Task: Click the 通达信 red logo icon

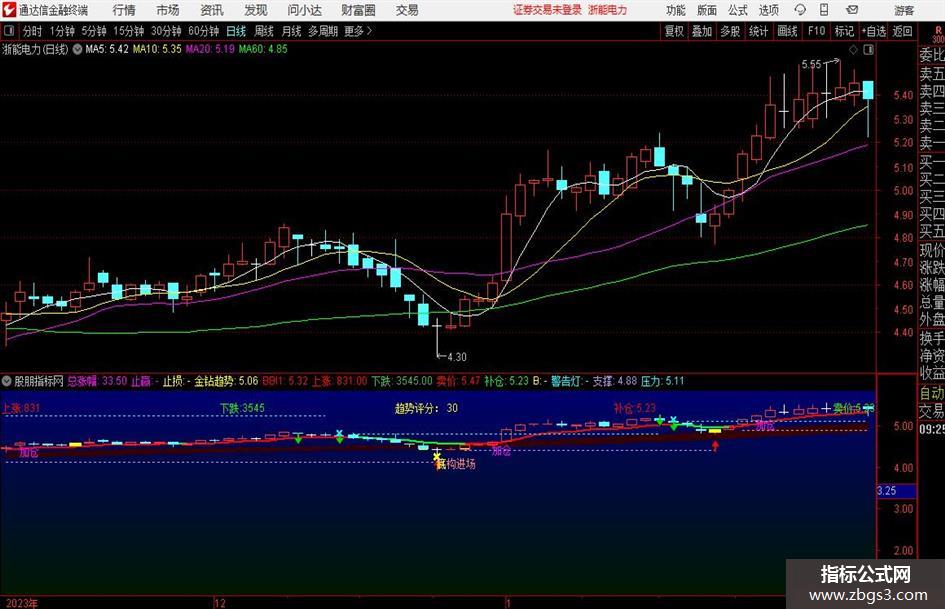Action: (8, 10)
